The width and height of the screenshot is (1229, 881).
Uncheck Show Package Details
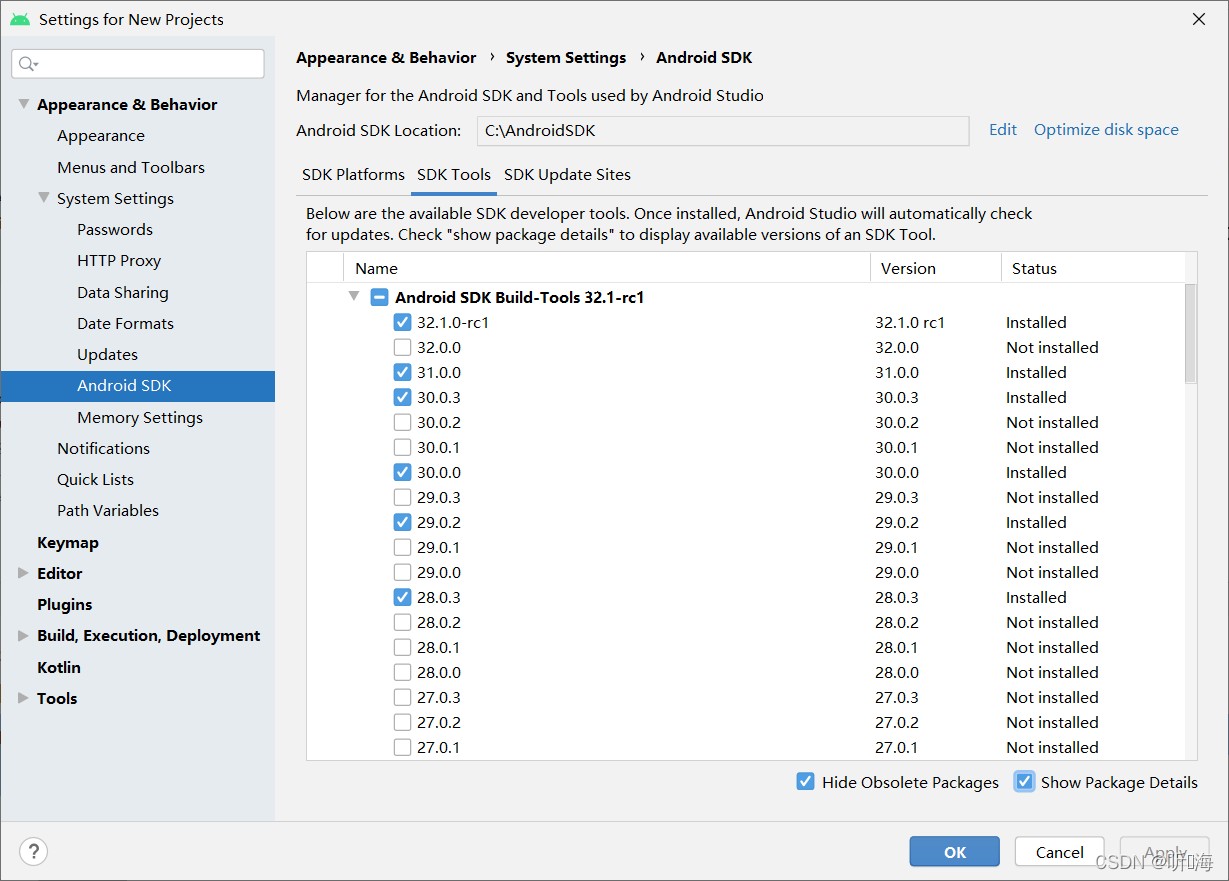(1024, 782)
